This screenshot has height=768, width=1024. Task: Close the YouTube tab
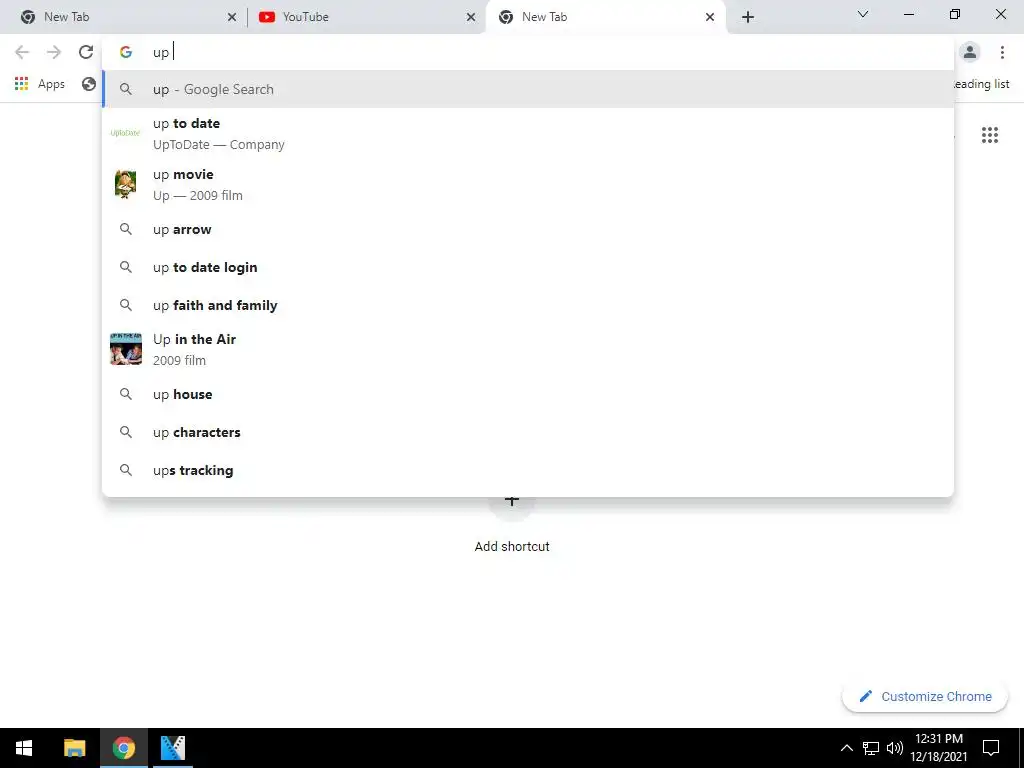point(471,18)
